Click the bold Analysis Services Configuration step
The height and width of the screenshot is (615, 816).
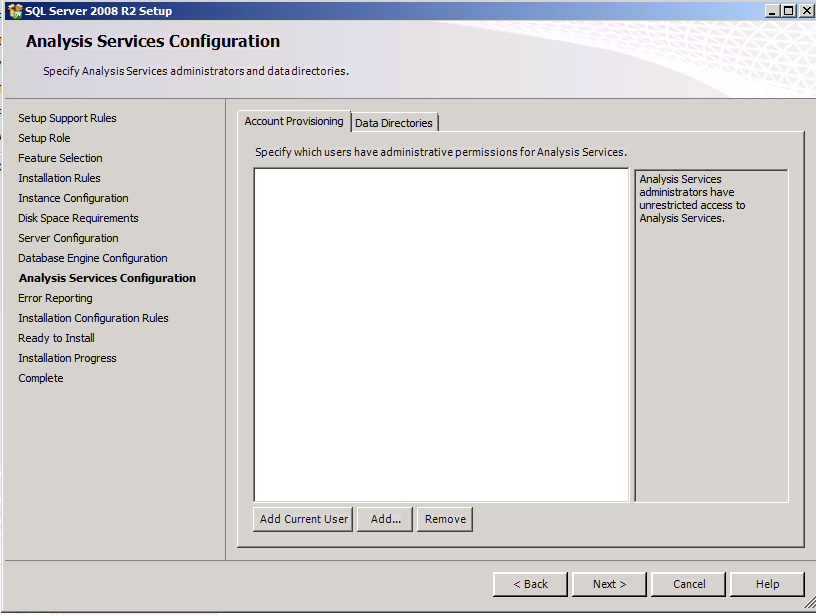107,278
